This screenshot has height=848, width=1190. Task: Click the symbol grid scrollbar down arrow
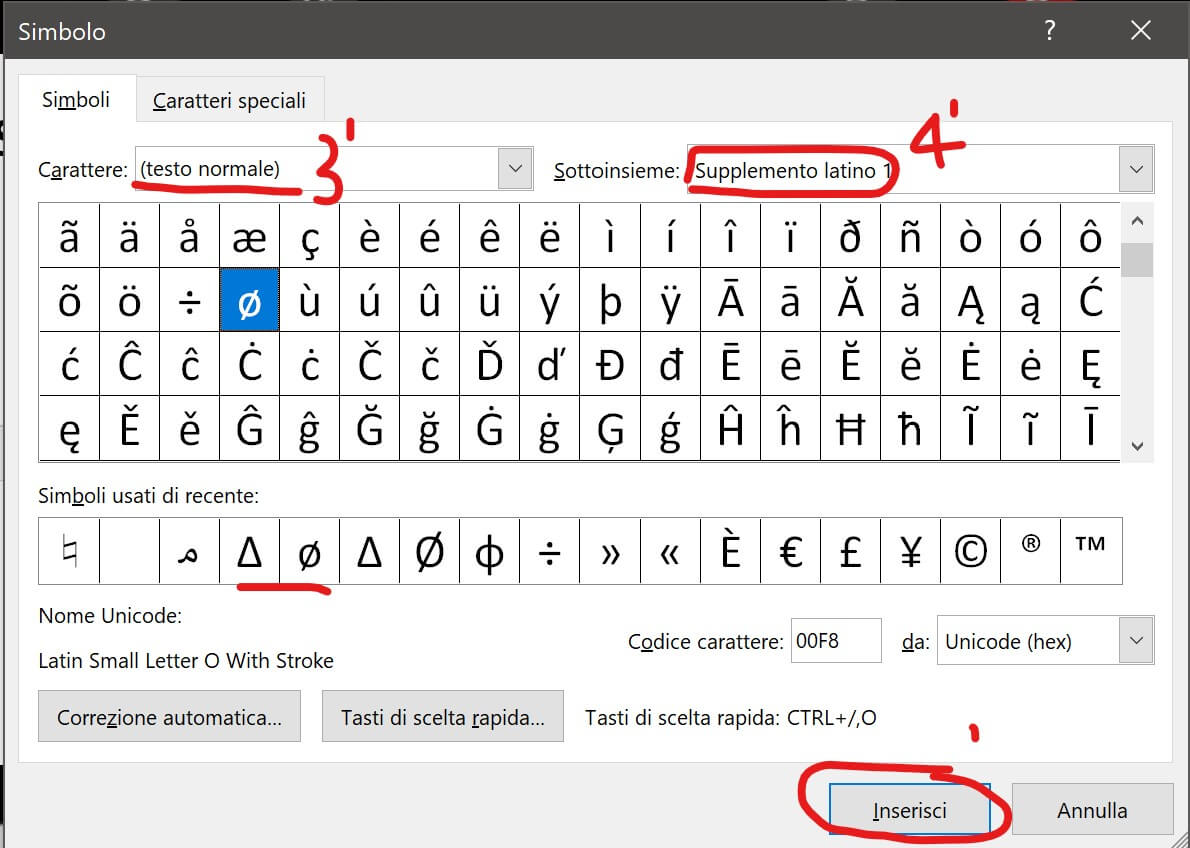(x=1138, y=446)
